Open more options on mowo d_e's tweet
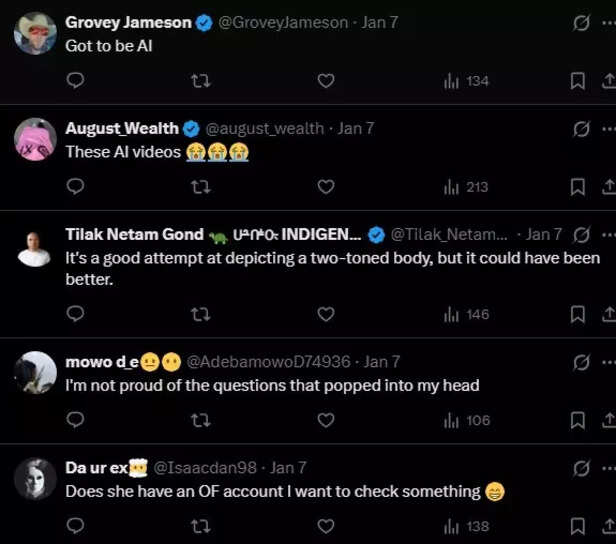 [x=608, y=362]
